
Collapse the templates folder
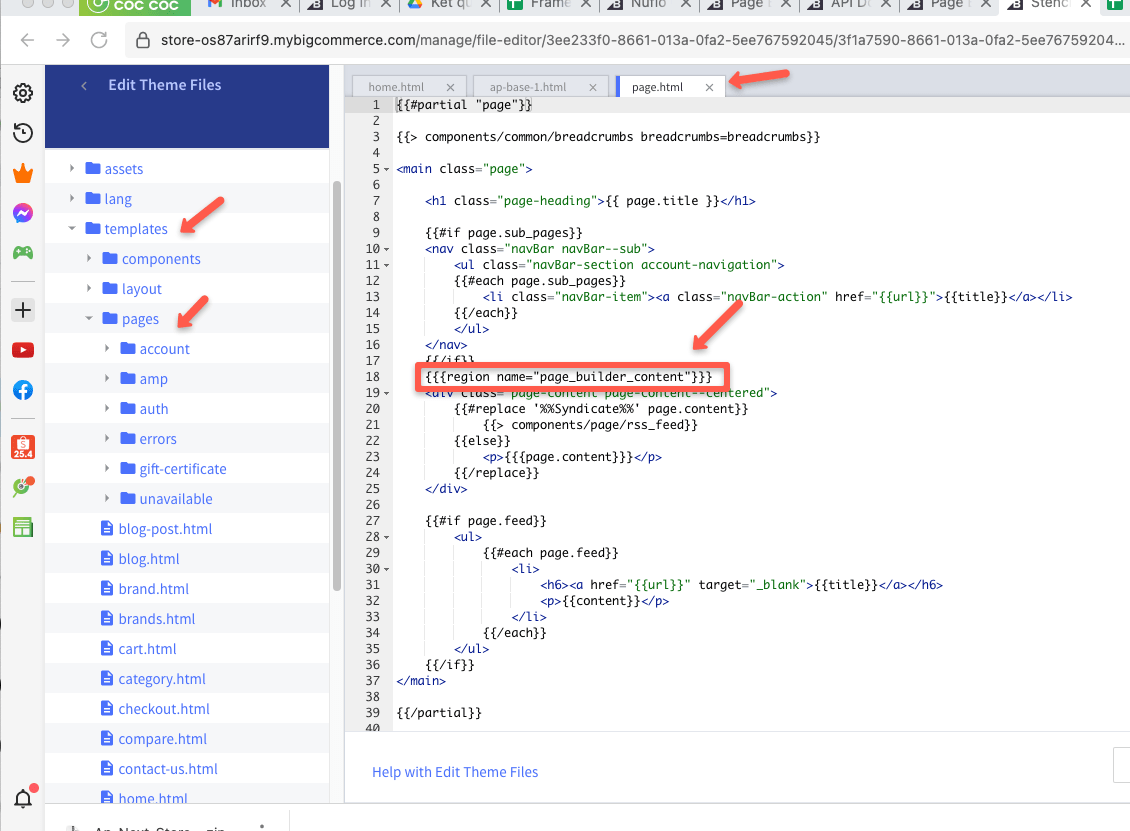(x=72, y=228)
